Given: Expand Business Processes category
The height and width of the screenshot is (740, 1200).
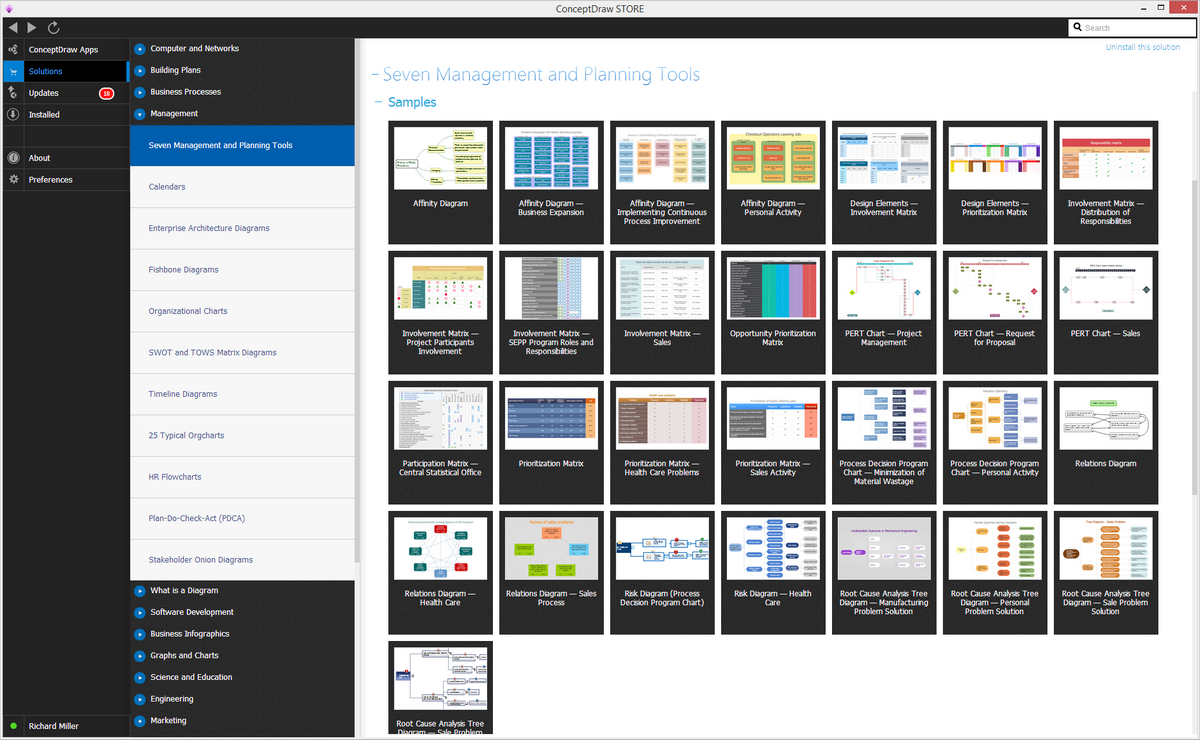Looking at the screenshot, I should tap(140, 92).
